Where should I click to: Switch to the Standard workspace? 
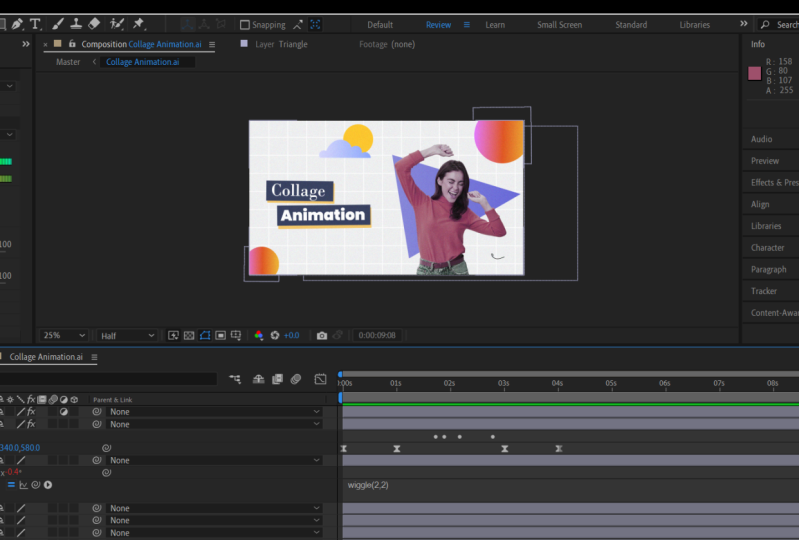(631, 24)
